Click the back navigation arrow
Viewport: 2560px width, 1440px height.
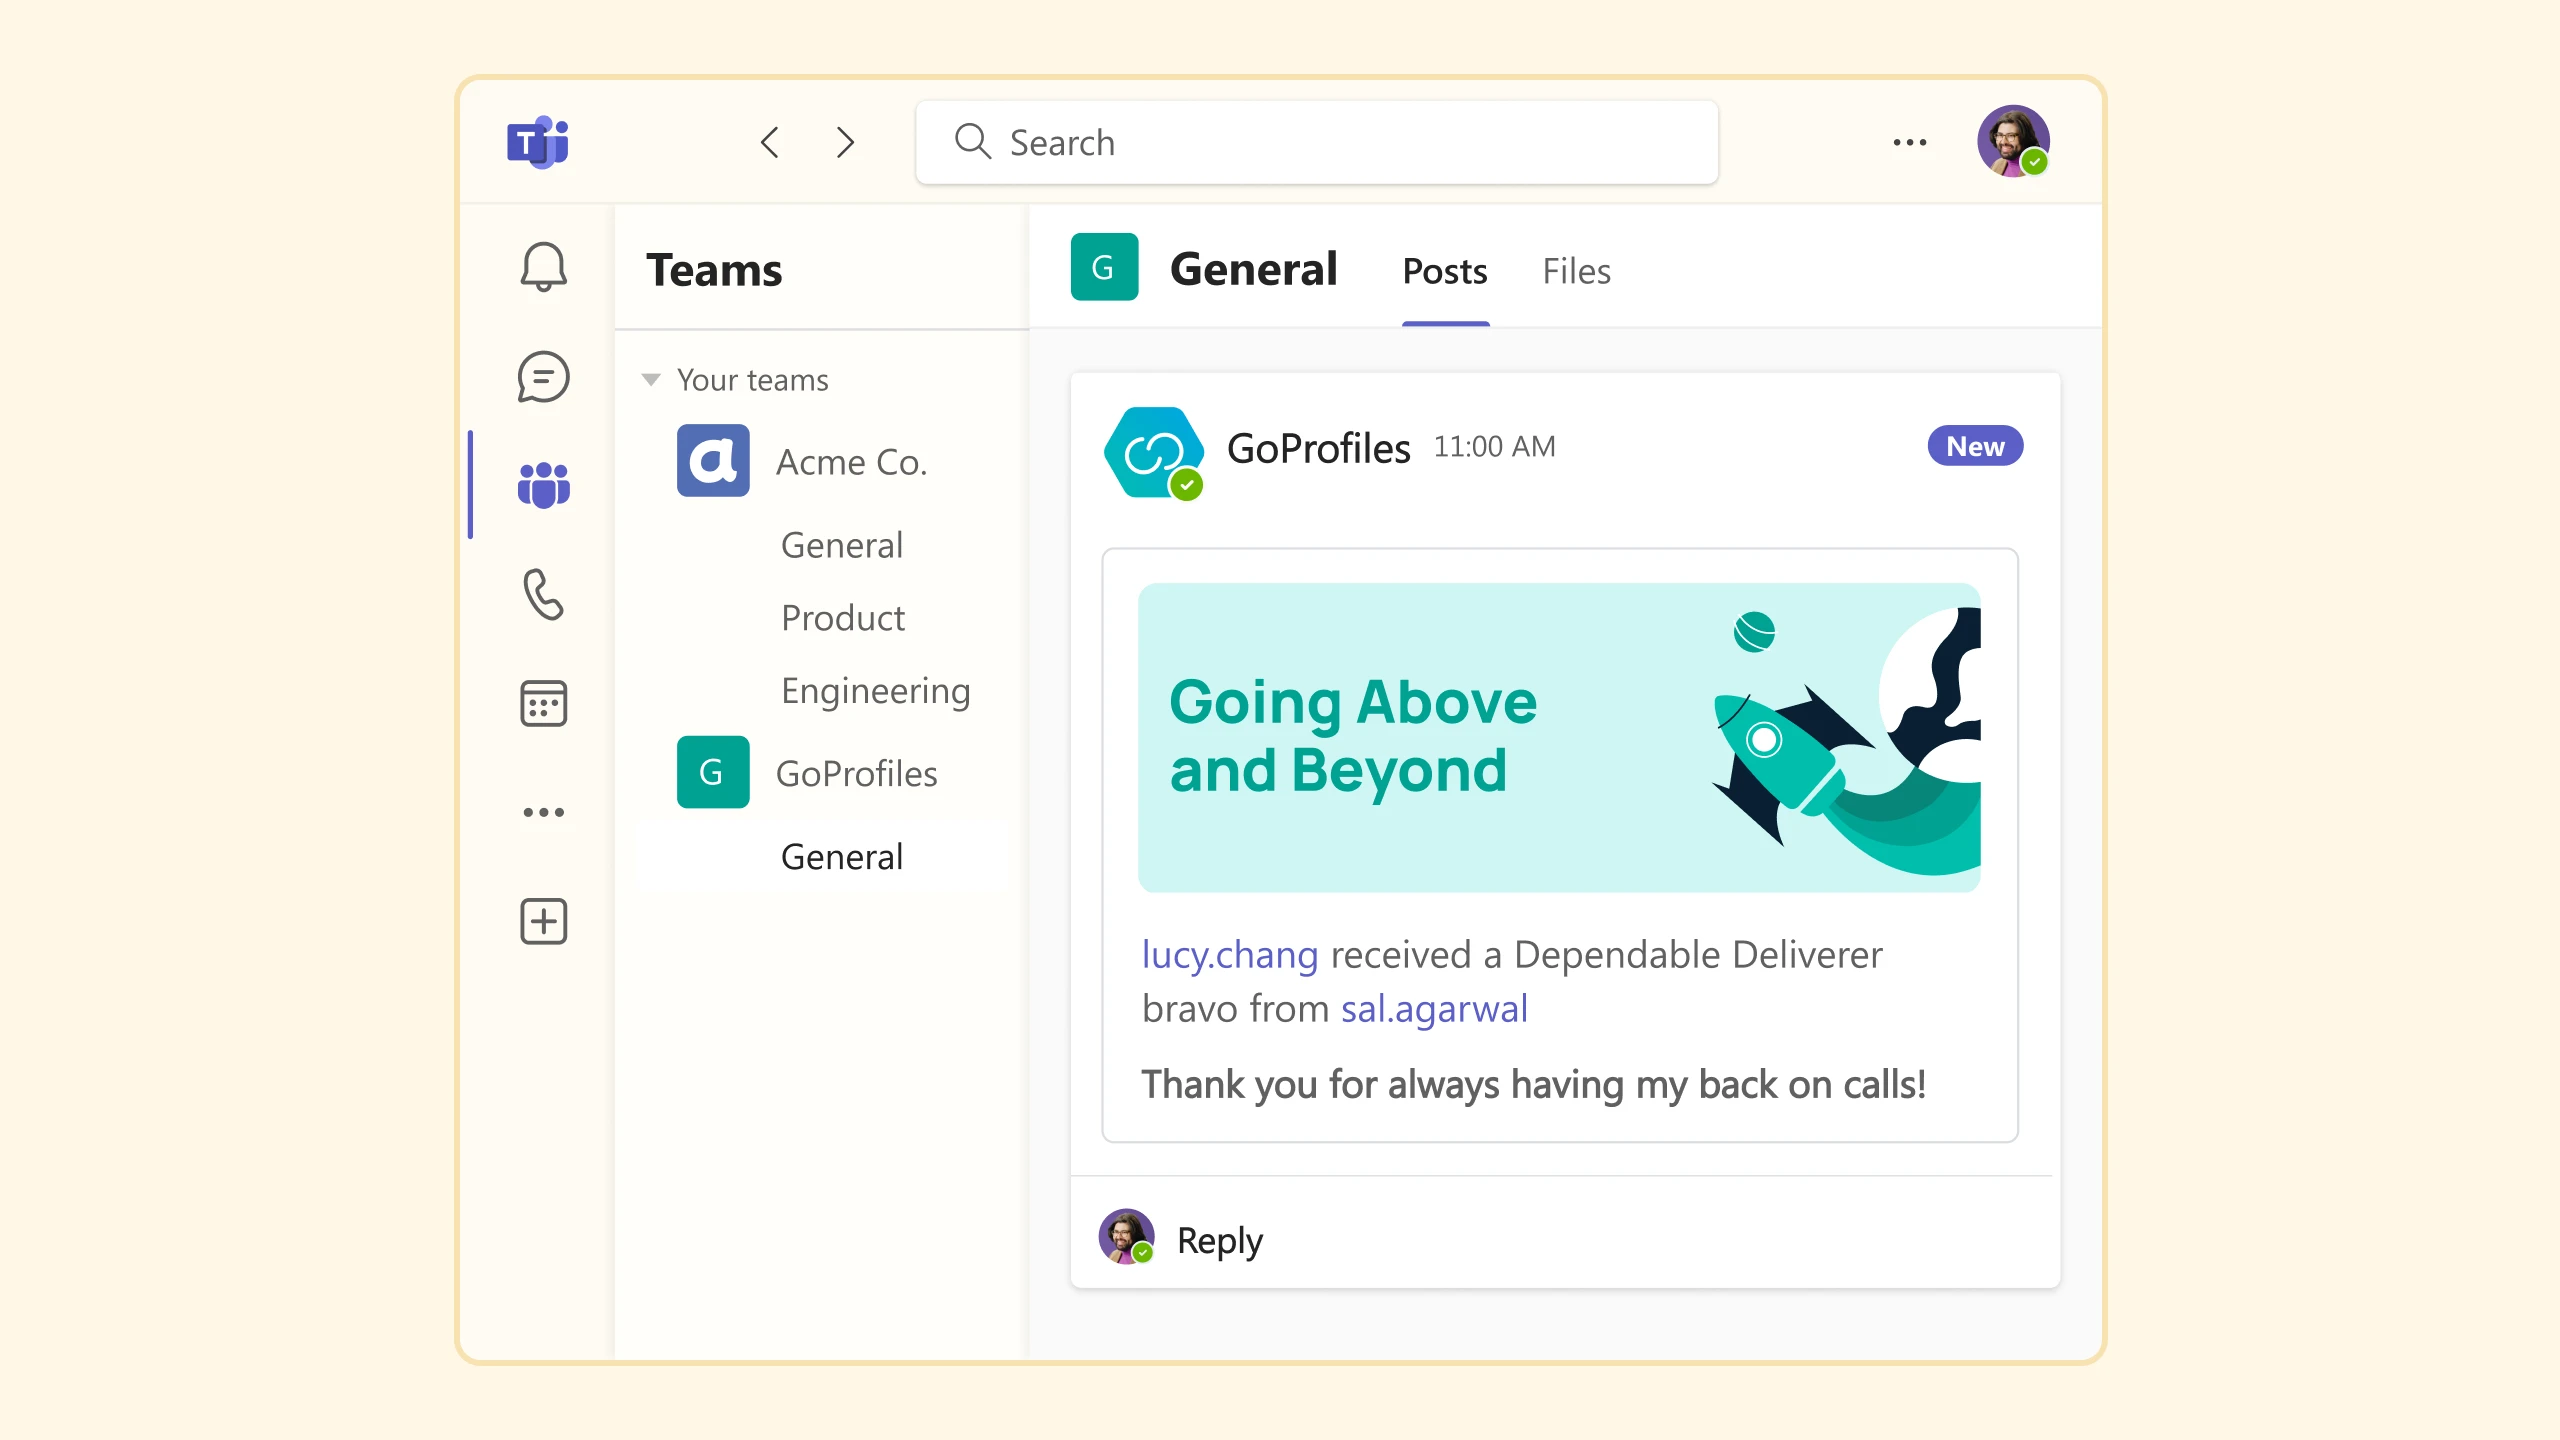tap(770, 141)
